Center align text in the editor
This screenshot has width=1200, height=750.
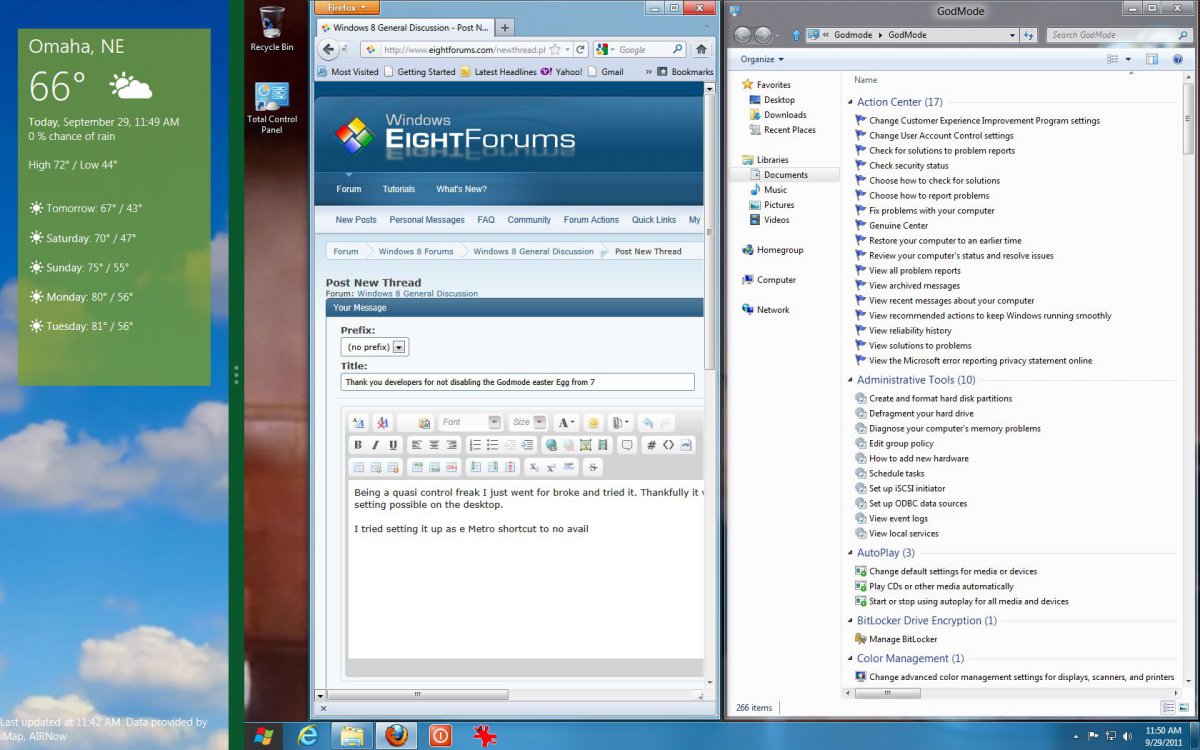pos(434,445)
